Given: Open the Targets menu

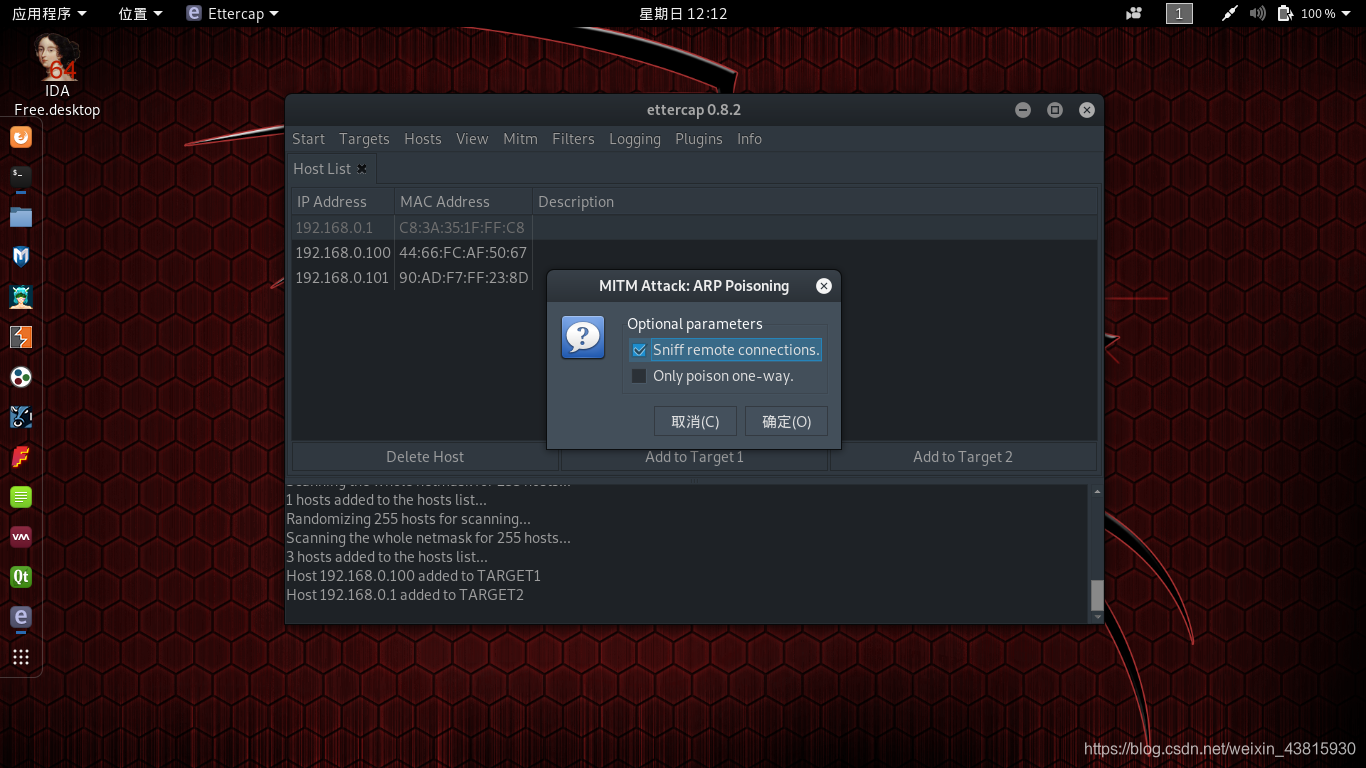Looking at the screenshot, I should [x=364, y=139].
